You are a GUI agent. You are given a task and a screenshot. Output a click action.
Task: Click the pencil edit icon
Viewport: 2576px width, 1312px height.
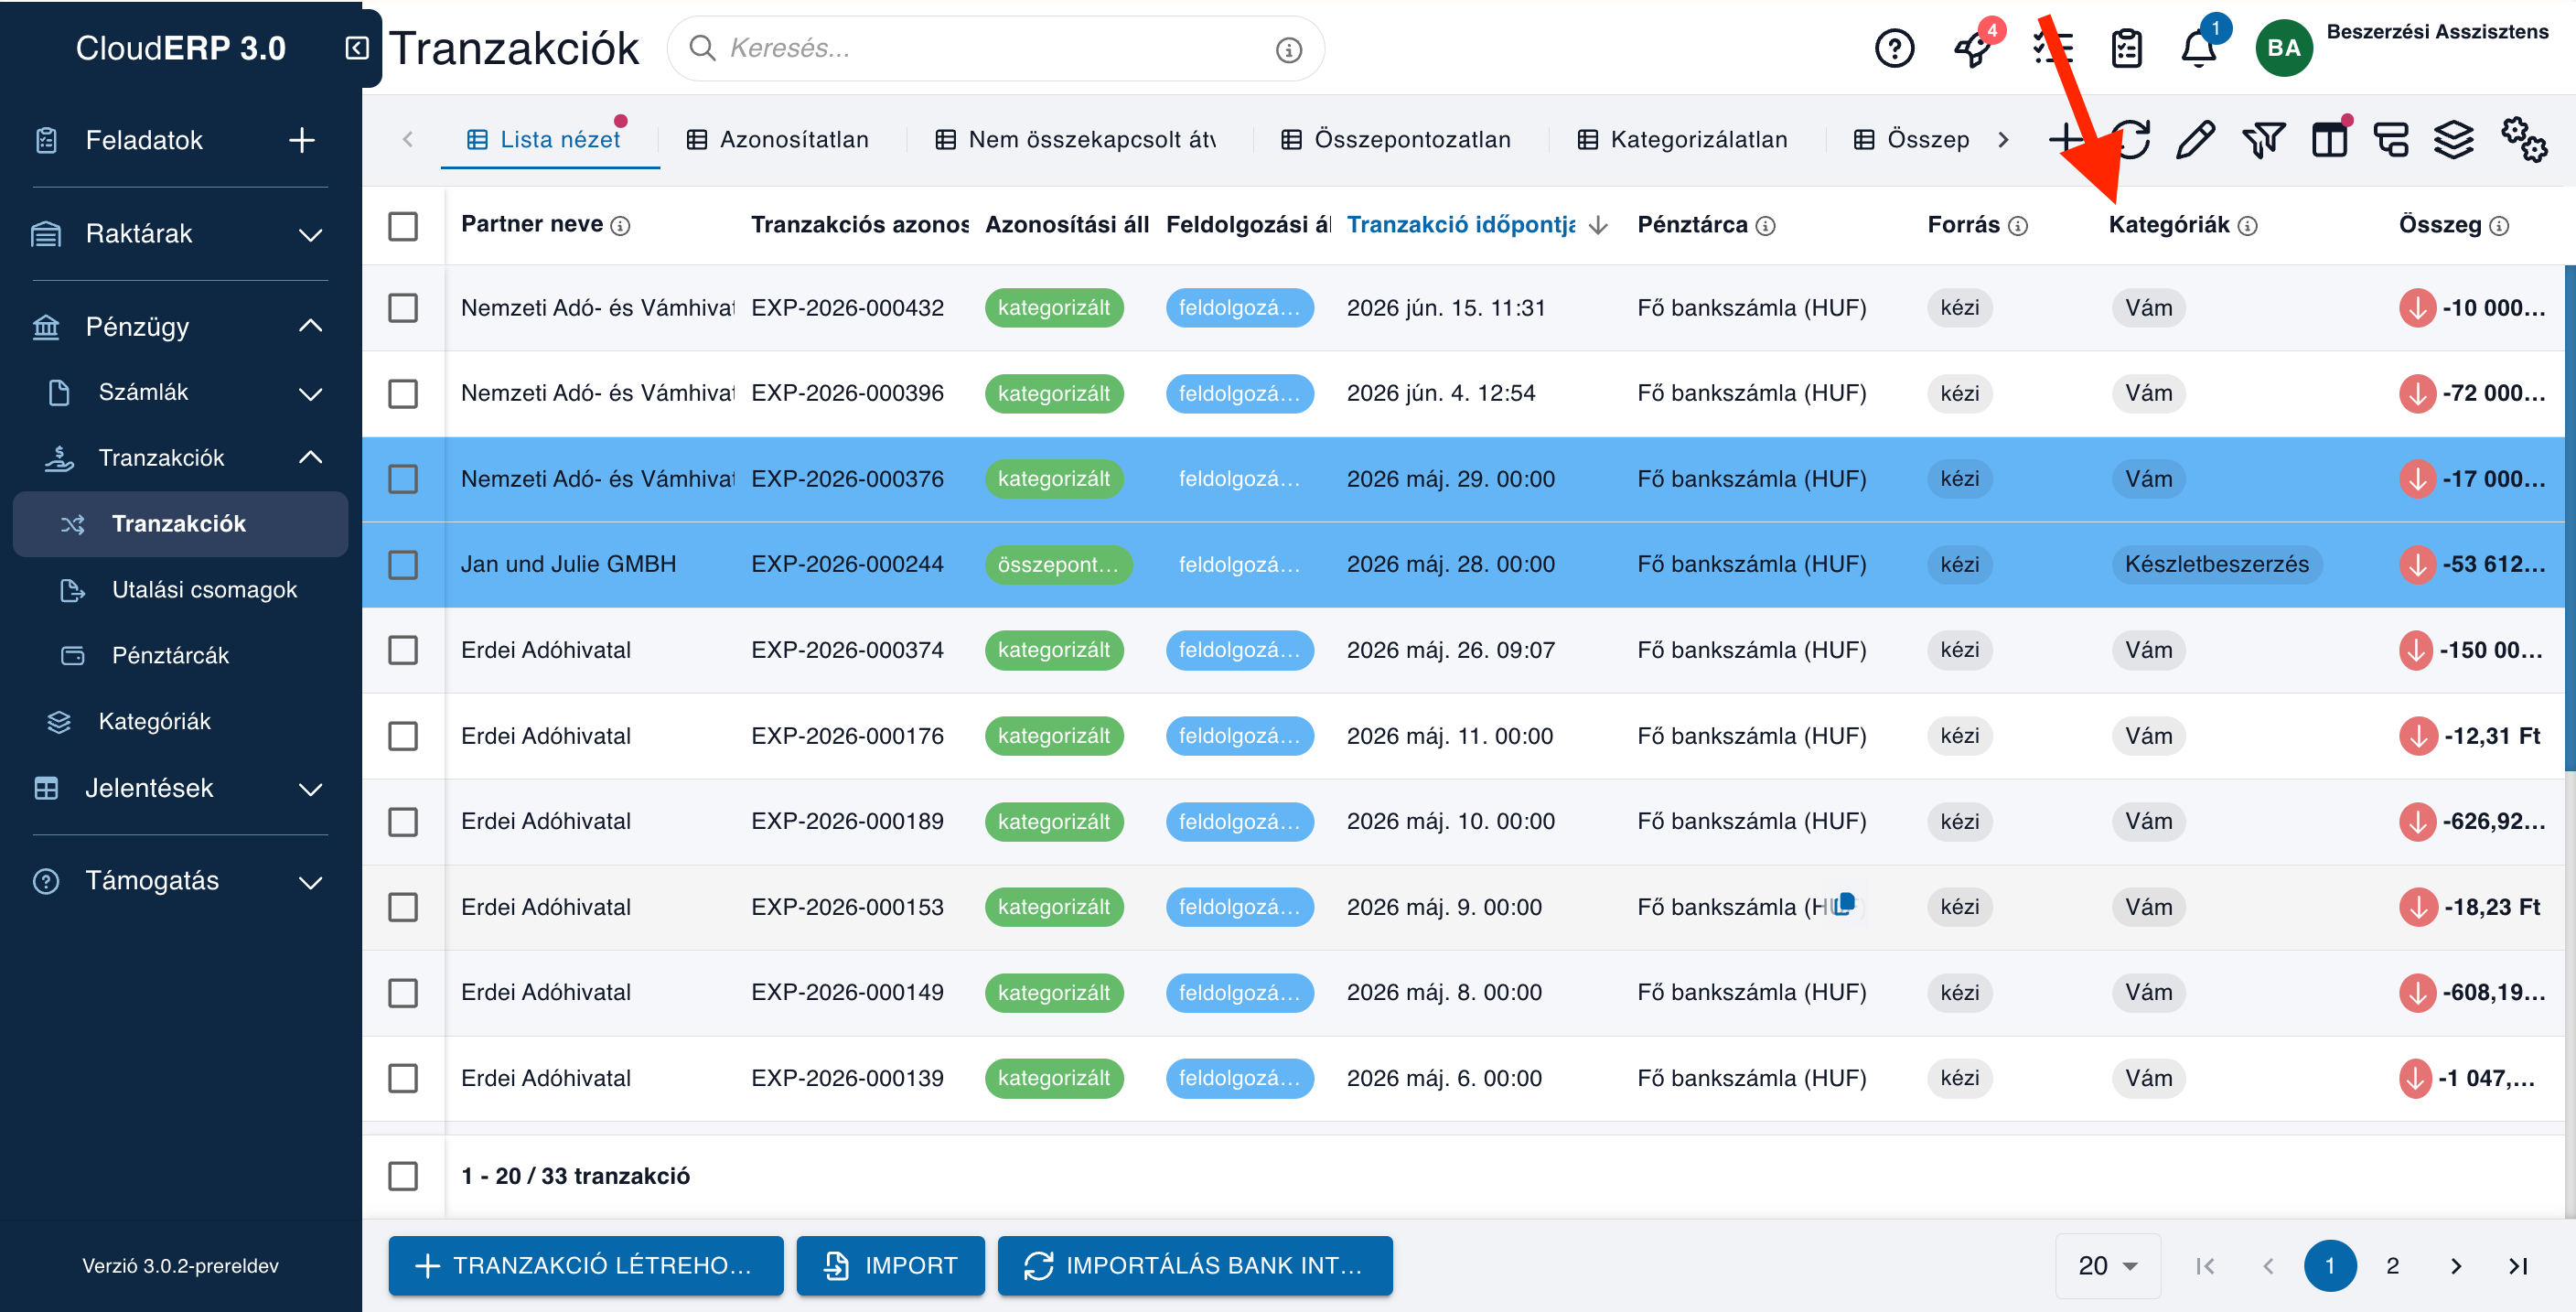[2195, 140]
